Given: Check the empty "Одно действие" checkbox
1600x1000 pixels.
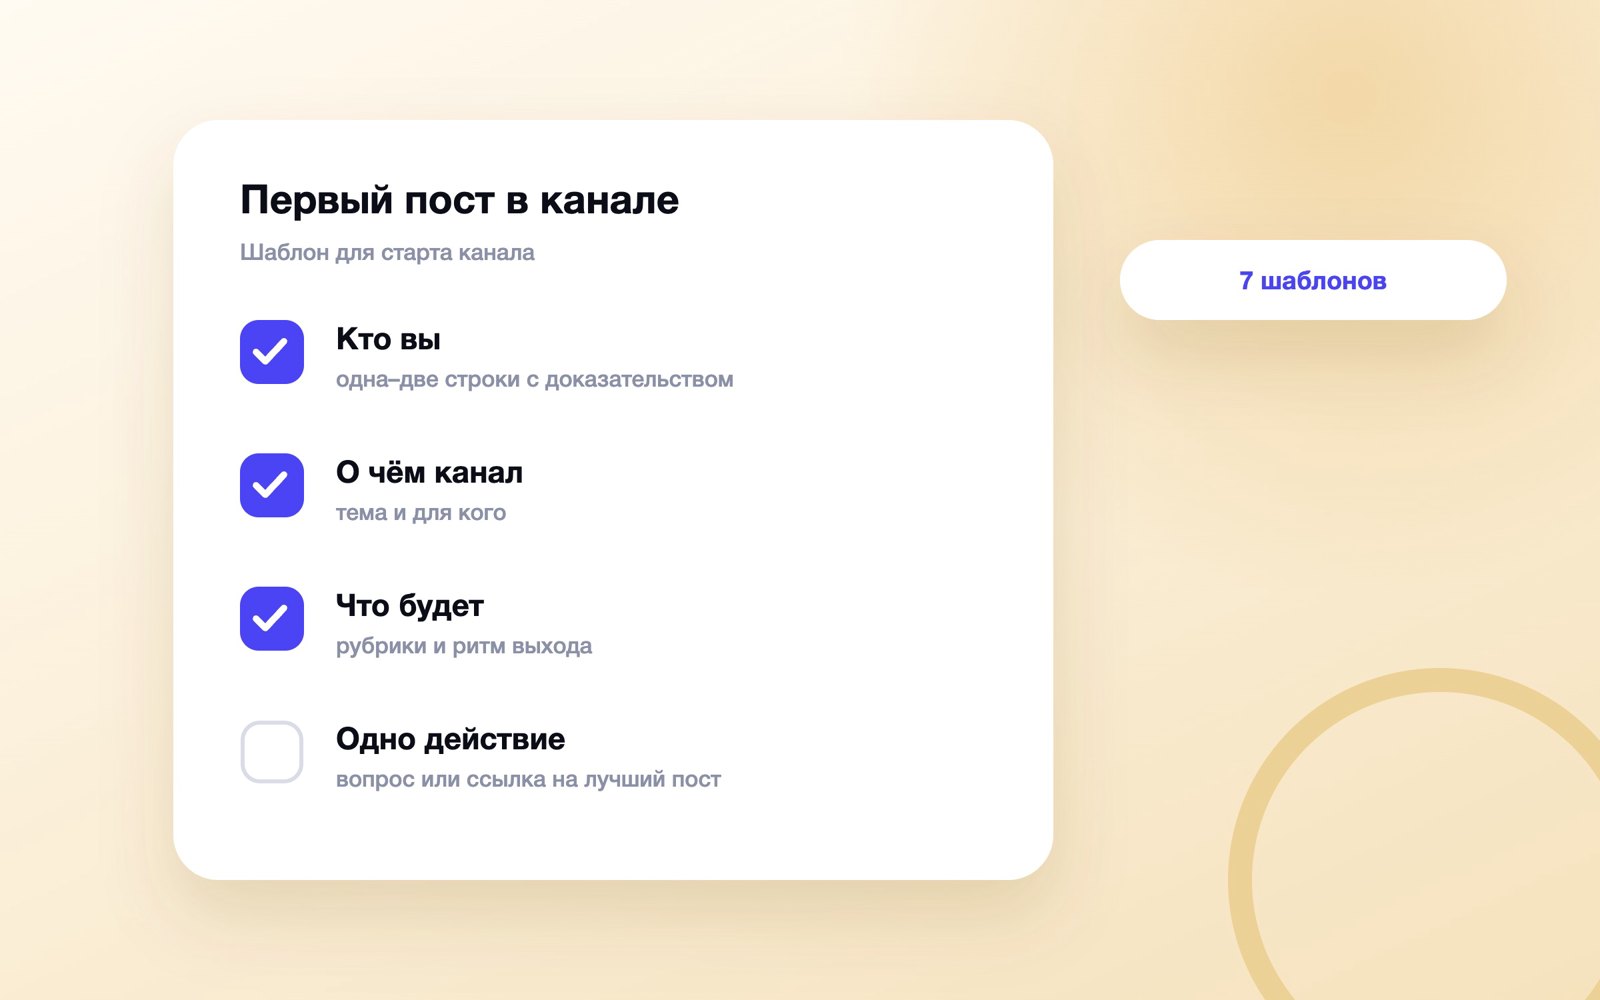Looking at the screenshot, I should (272, 752).
